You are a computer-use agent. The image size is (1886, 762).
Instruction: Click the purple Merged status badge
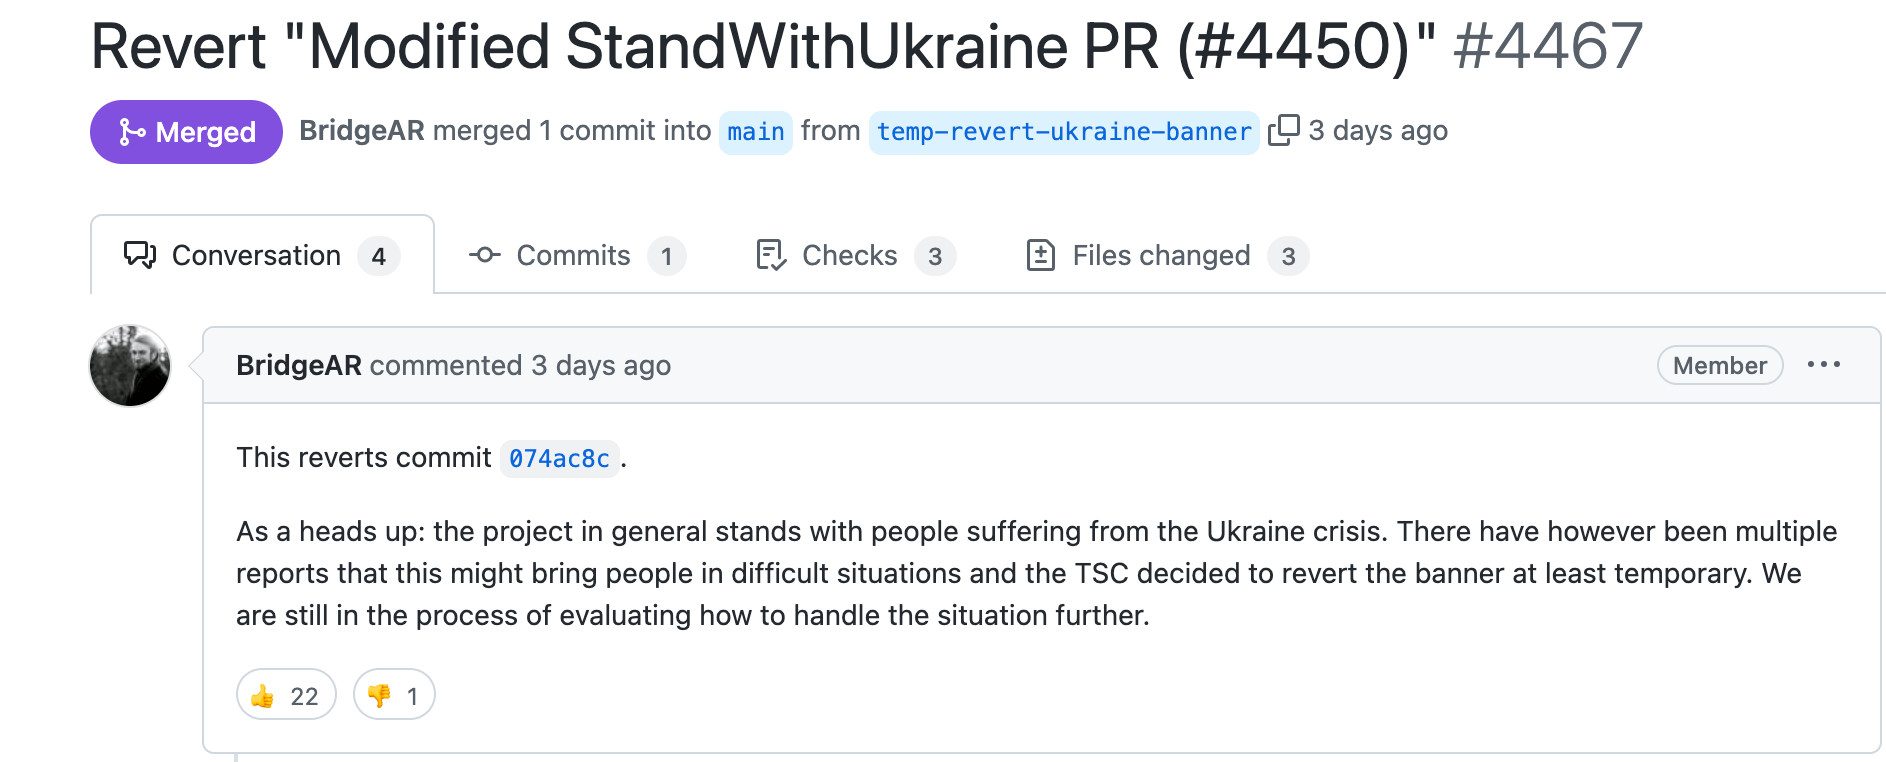coord(186,132)
